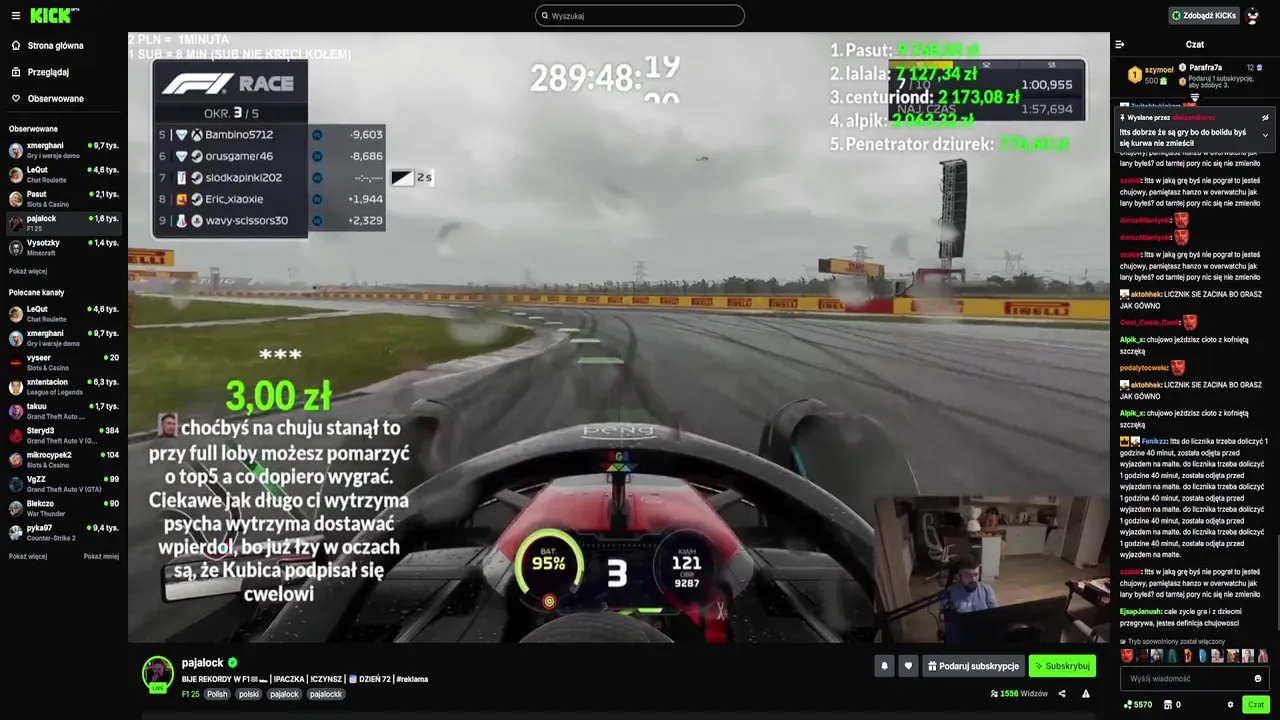Image resolution: width=1280 pixels, height=720 pixels.
Task: Click the Steryd3 channel avatar
Action: pyautogui.click(x=16, y=435)
